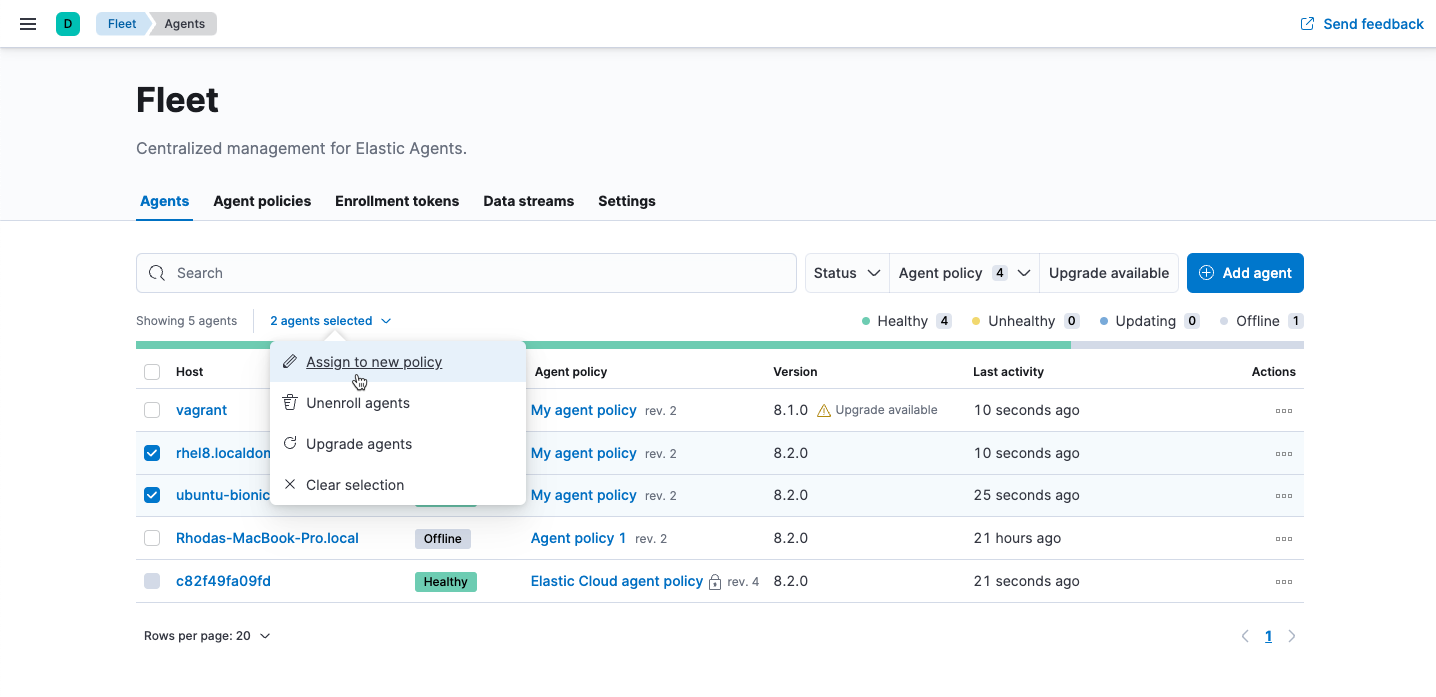Image resolution: width=1436 pixels, height=697 pixels.
Task: Open the hamburger navigation menu
Action: click(27, 23)
